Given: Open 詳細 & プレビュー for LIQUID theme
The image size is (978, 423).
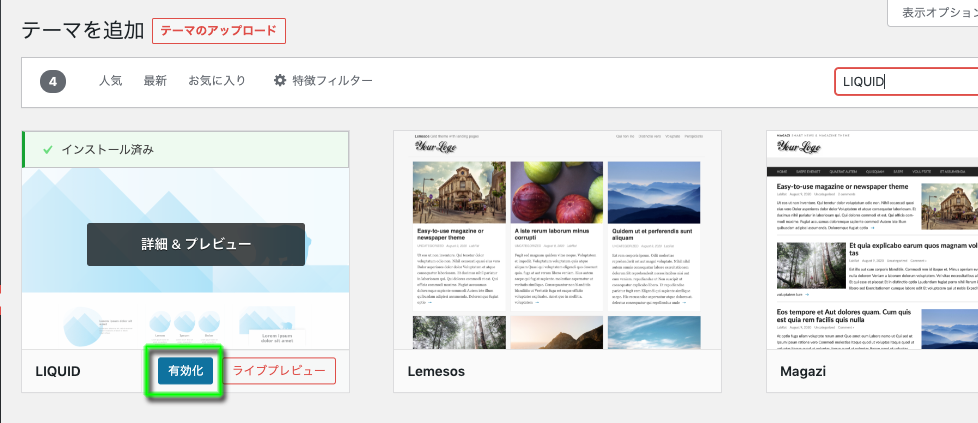Looking at the screenshot, I should point(195,244).
